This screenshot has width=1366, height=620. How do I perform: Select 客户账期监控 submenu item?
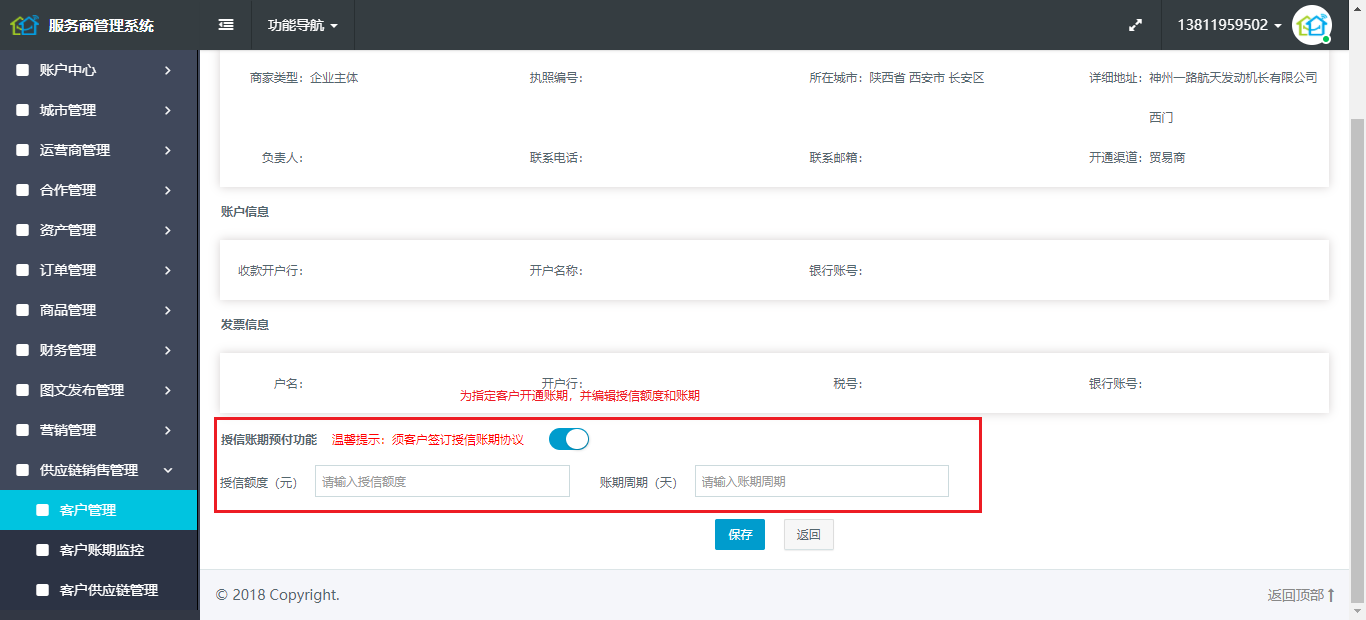(x=99, y=550)
